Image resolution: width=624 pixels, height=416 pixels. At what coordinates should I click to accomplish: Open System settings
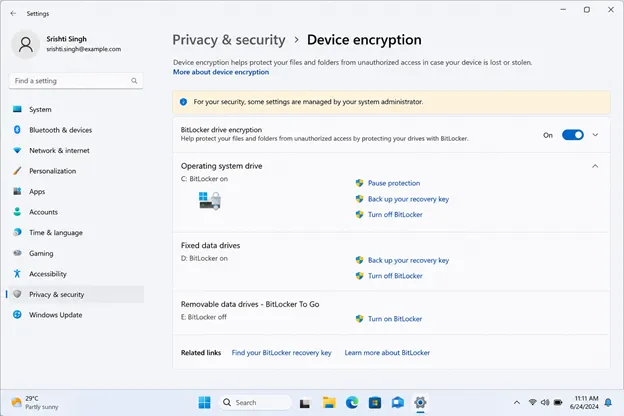(x=76, y=109)
